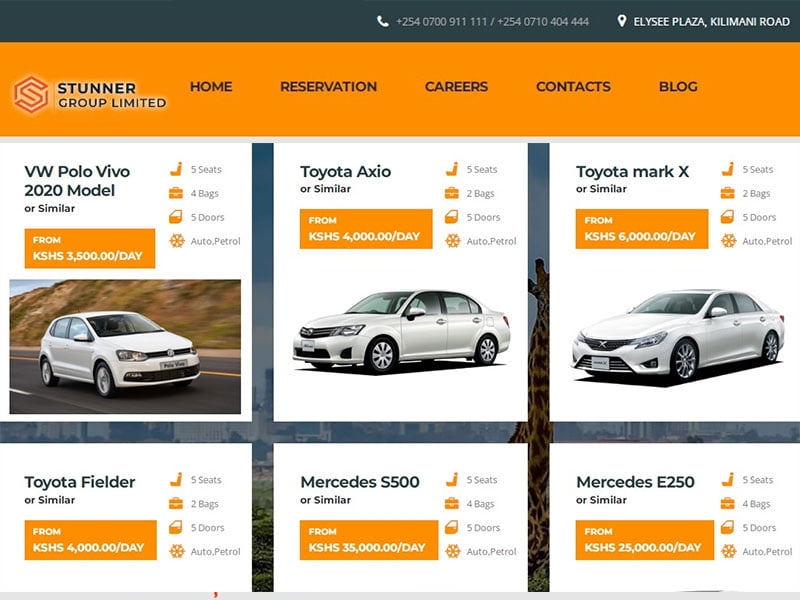Image resolution: width=800 pixels, height=600 pixels.
Task: Click the Mercedes S500 title
Action: coord(360,482)
